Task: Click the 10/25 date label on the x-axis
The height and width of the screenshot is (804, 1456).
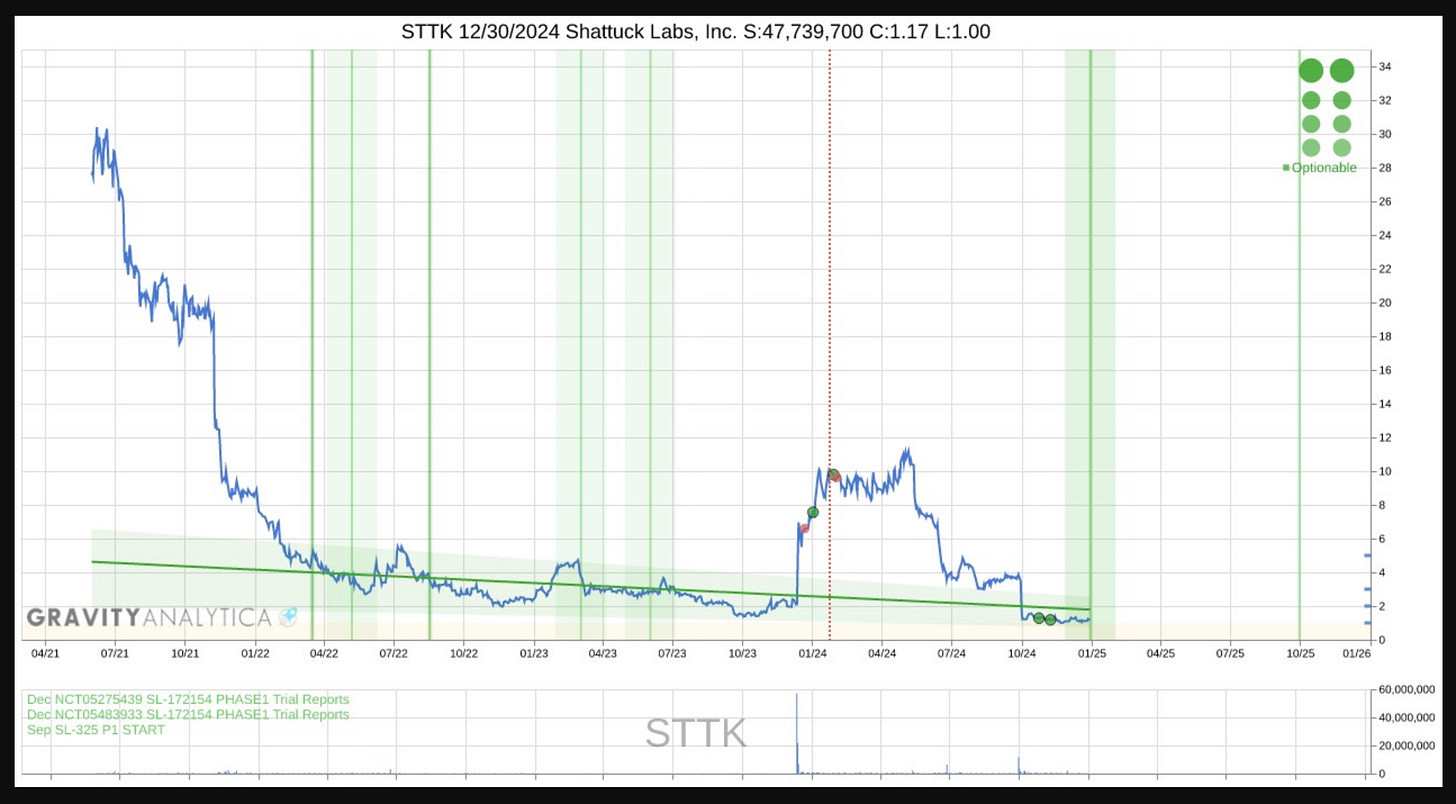Action: pos(1300,653)
